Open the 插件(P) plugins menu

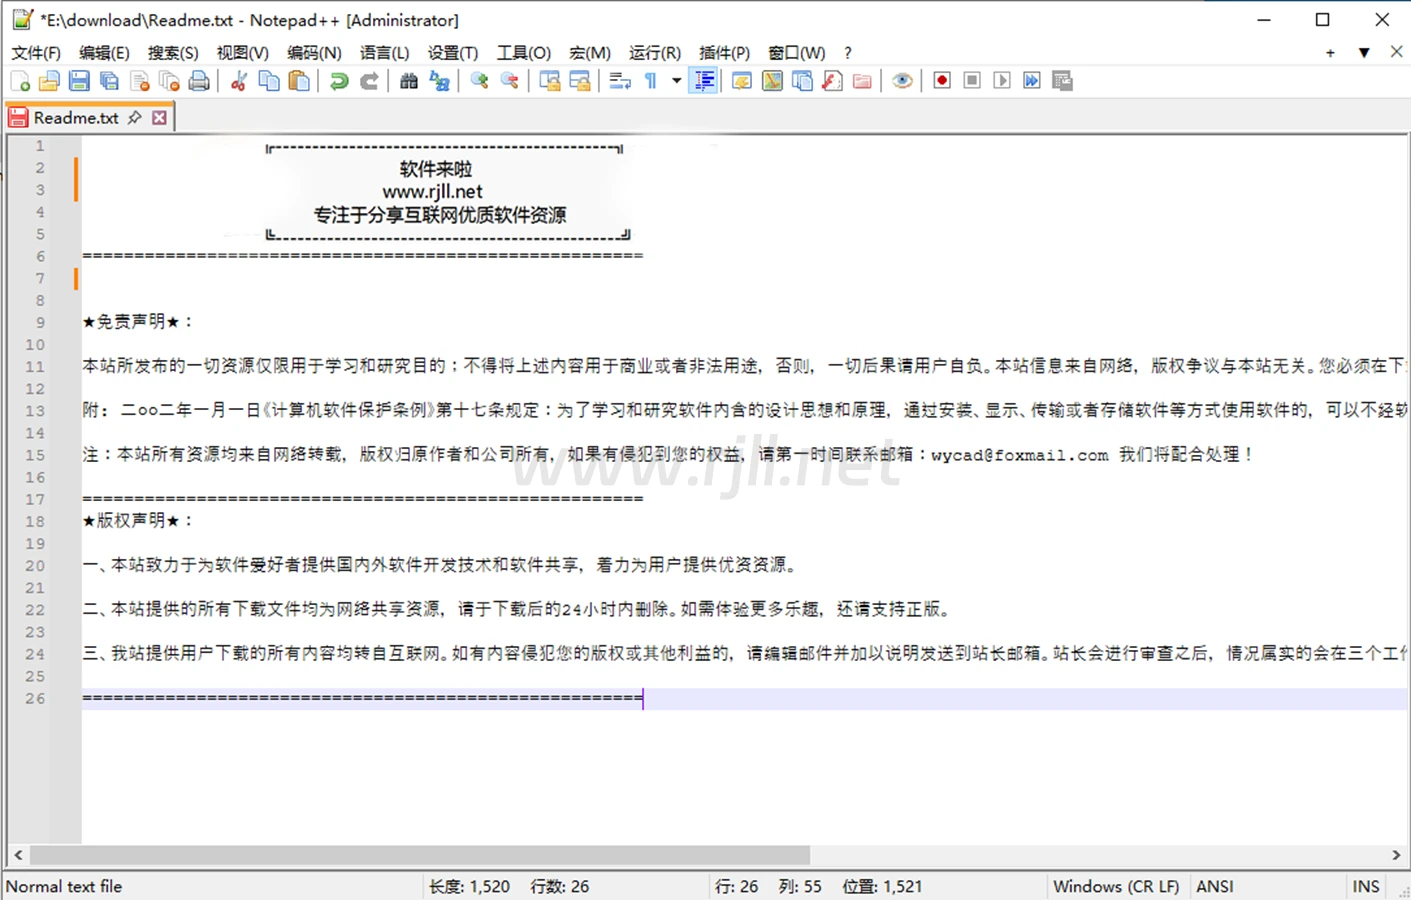pos(724,53)
